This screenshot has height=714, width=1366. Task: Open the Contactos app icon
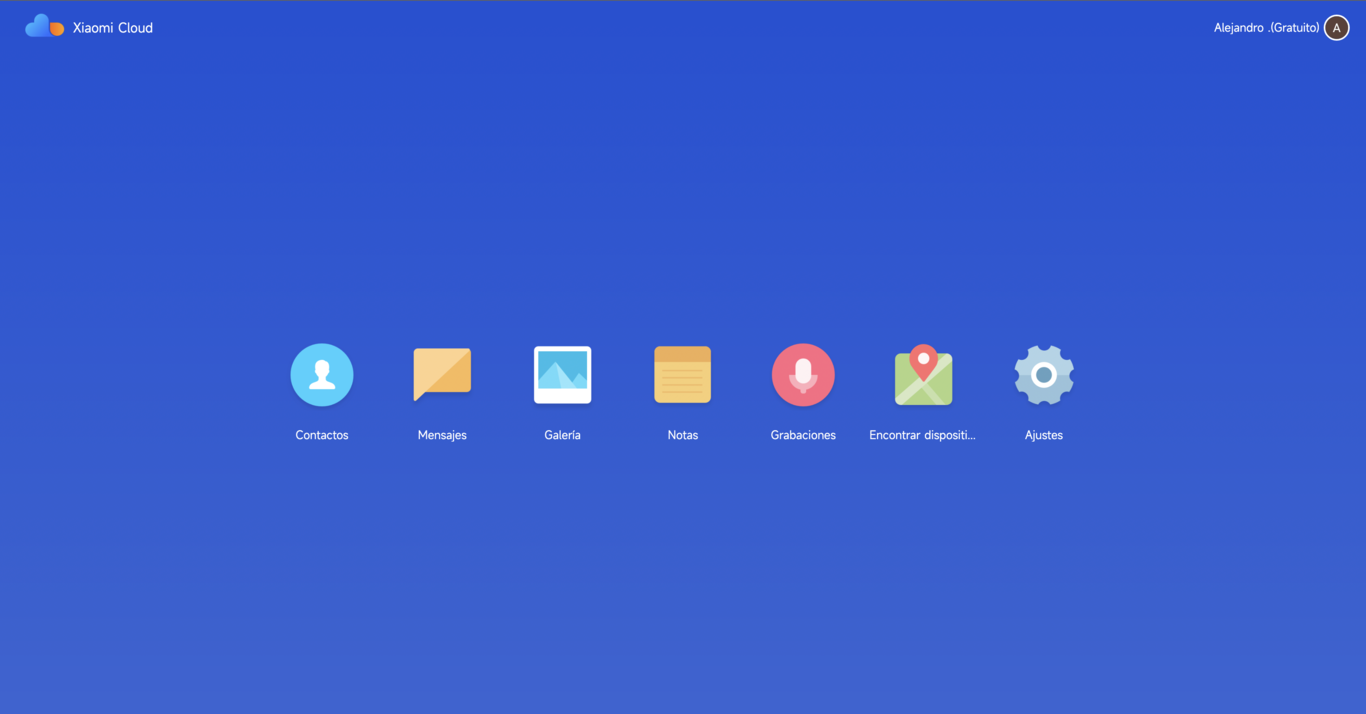coord(321,374)
